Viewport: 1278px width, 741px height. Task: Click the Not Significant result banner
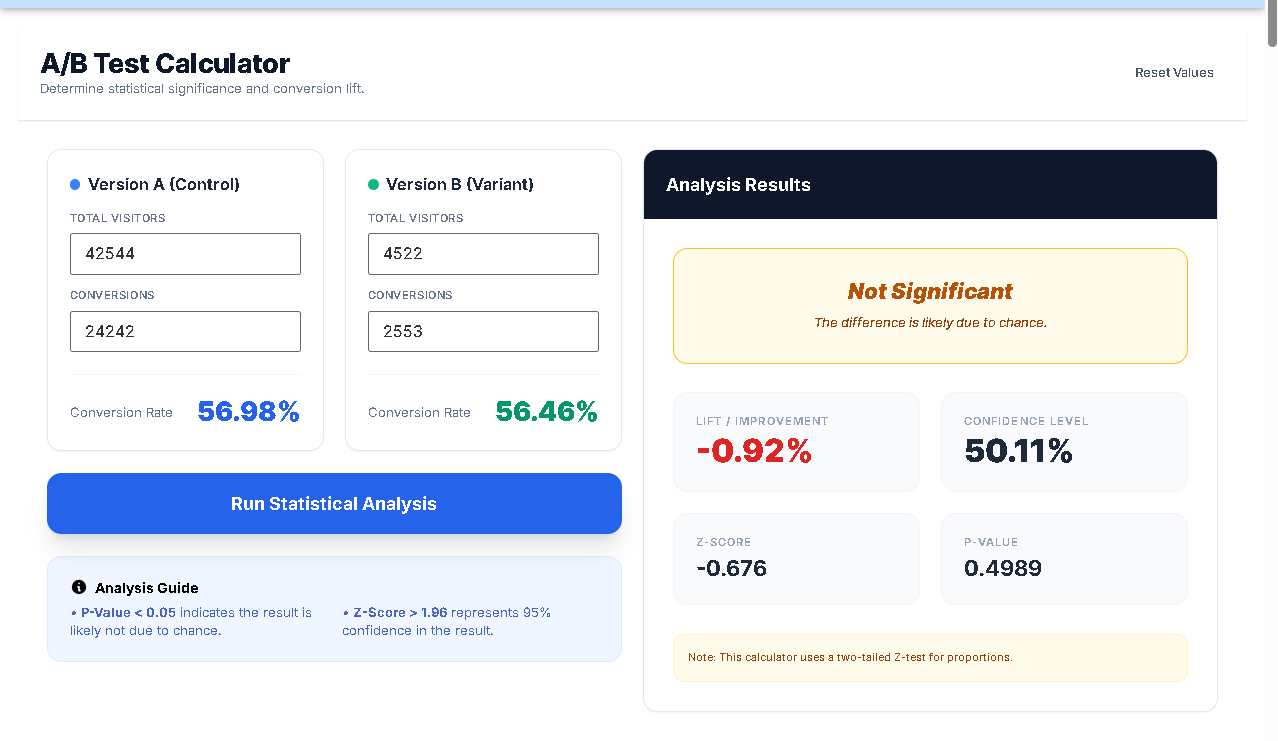(x=929, y=305)
